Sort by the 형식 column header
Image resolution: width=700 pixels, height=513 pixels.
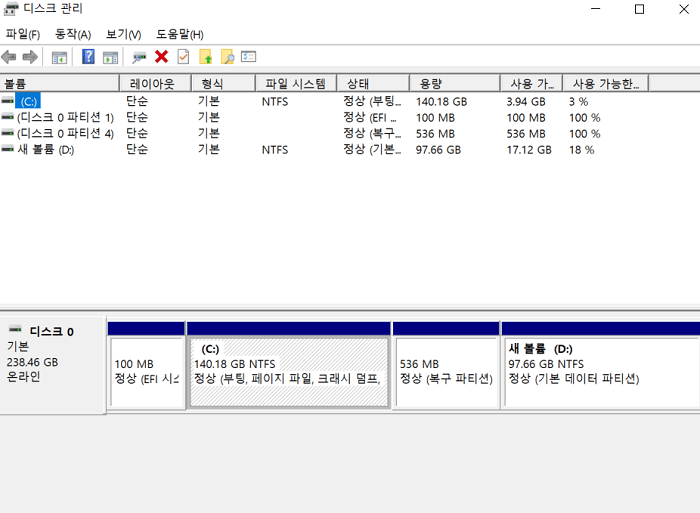[223, 83]
